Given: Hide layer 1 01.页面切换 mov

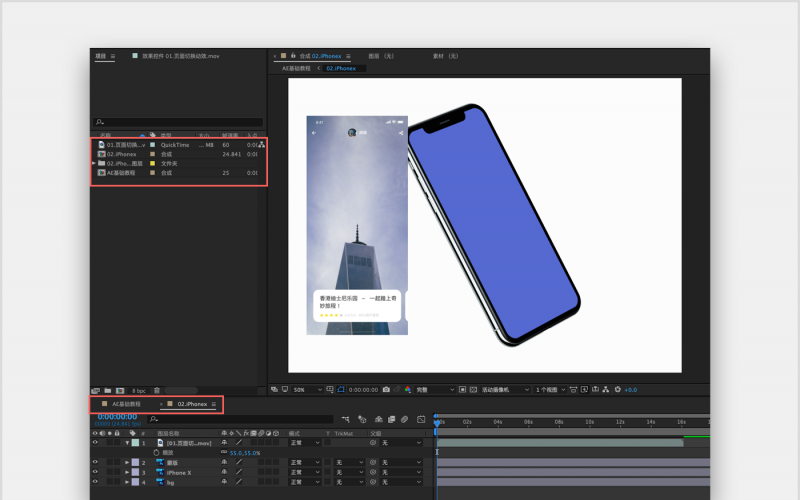Looking at the screenshot, I should click(x=95, y=443).
